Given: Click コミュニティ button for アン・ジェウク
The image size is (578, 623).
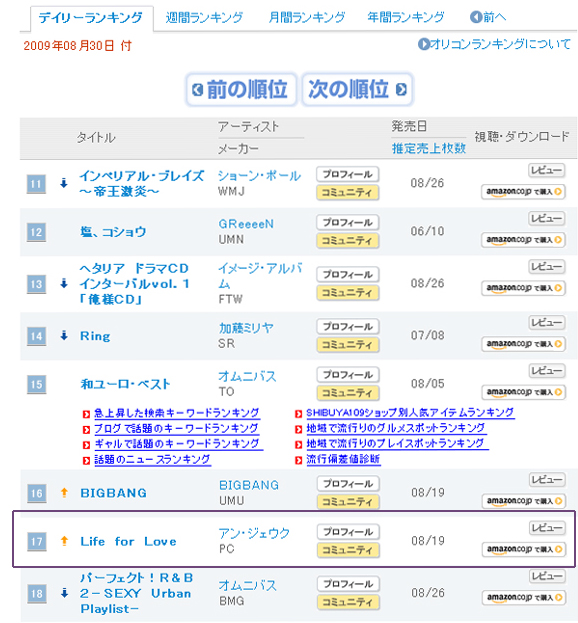Looking at the screenshot, I should (348, 550).
